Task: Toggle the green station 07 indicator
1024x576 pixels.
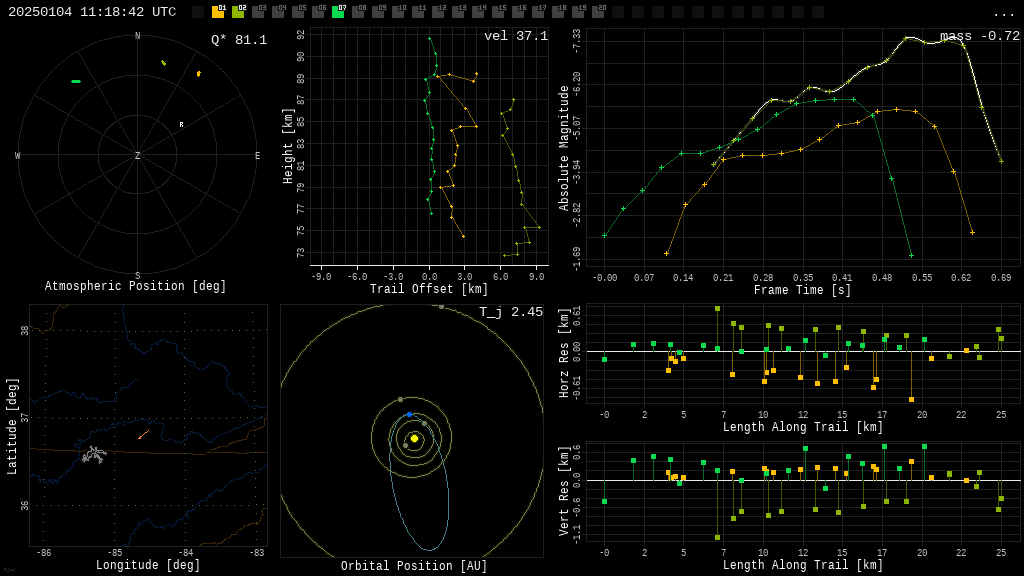Action: tap(338, 12)
